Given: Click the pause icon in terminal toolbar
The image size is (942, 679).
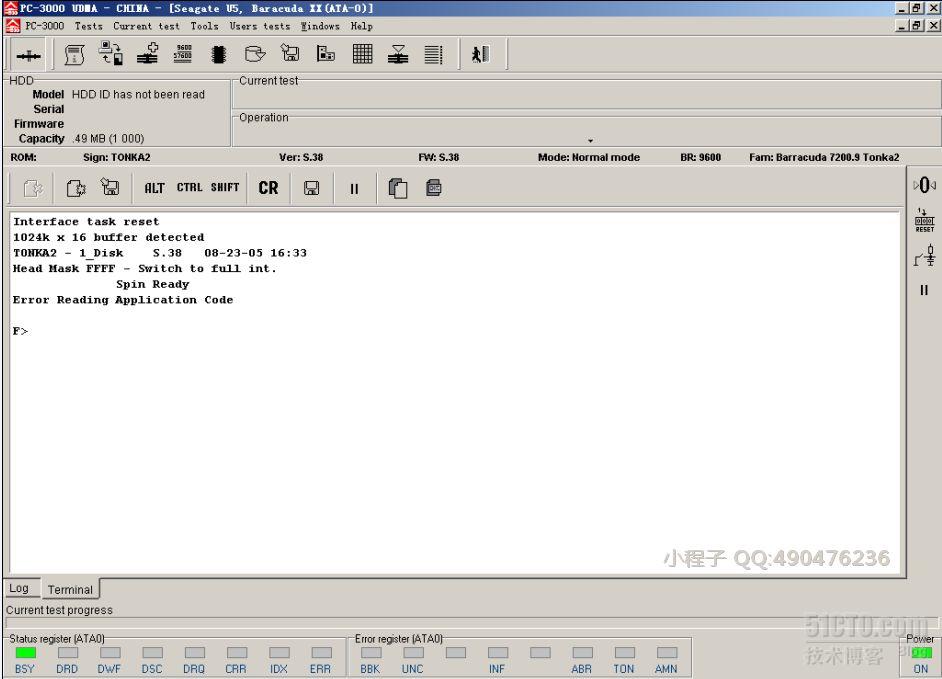Looking at the screenshot, I should pyautogui.click(x=354, y=189).
